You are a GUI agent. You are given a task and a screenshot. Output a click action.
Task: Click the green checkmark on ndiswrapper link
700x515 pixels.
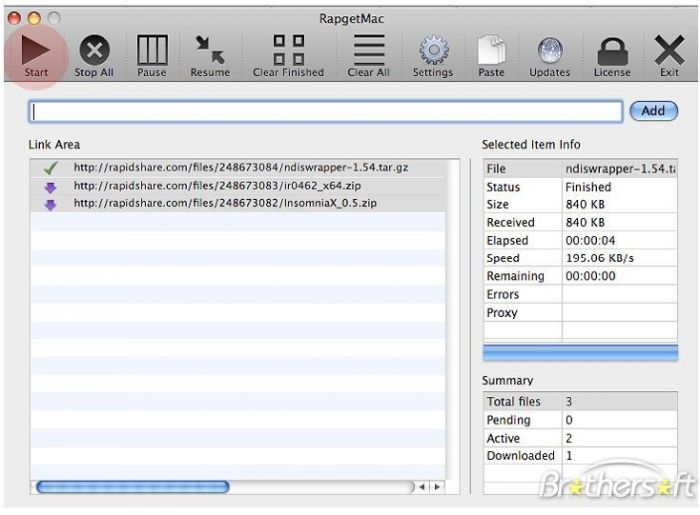coord(50,168)
